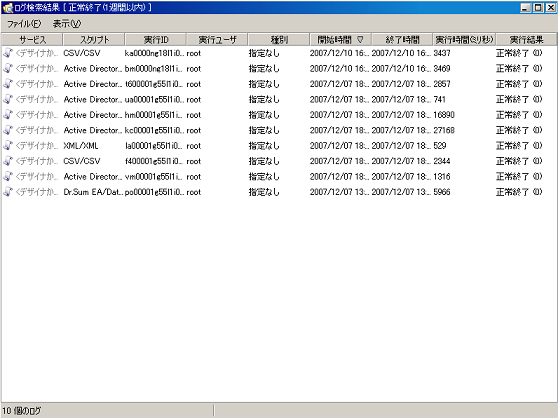This screenshot has height=418, width=558.
Task: Open the 表示(V) menu
Action: click(67, 24)
